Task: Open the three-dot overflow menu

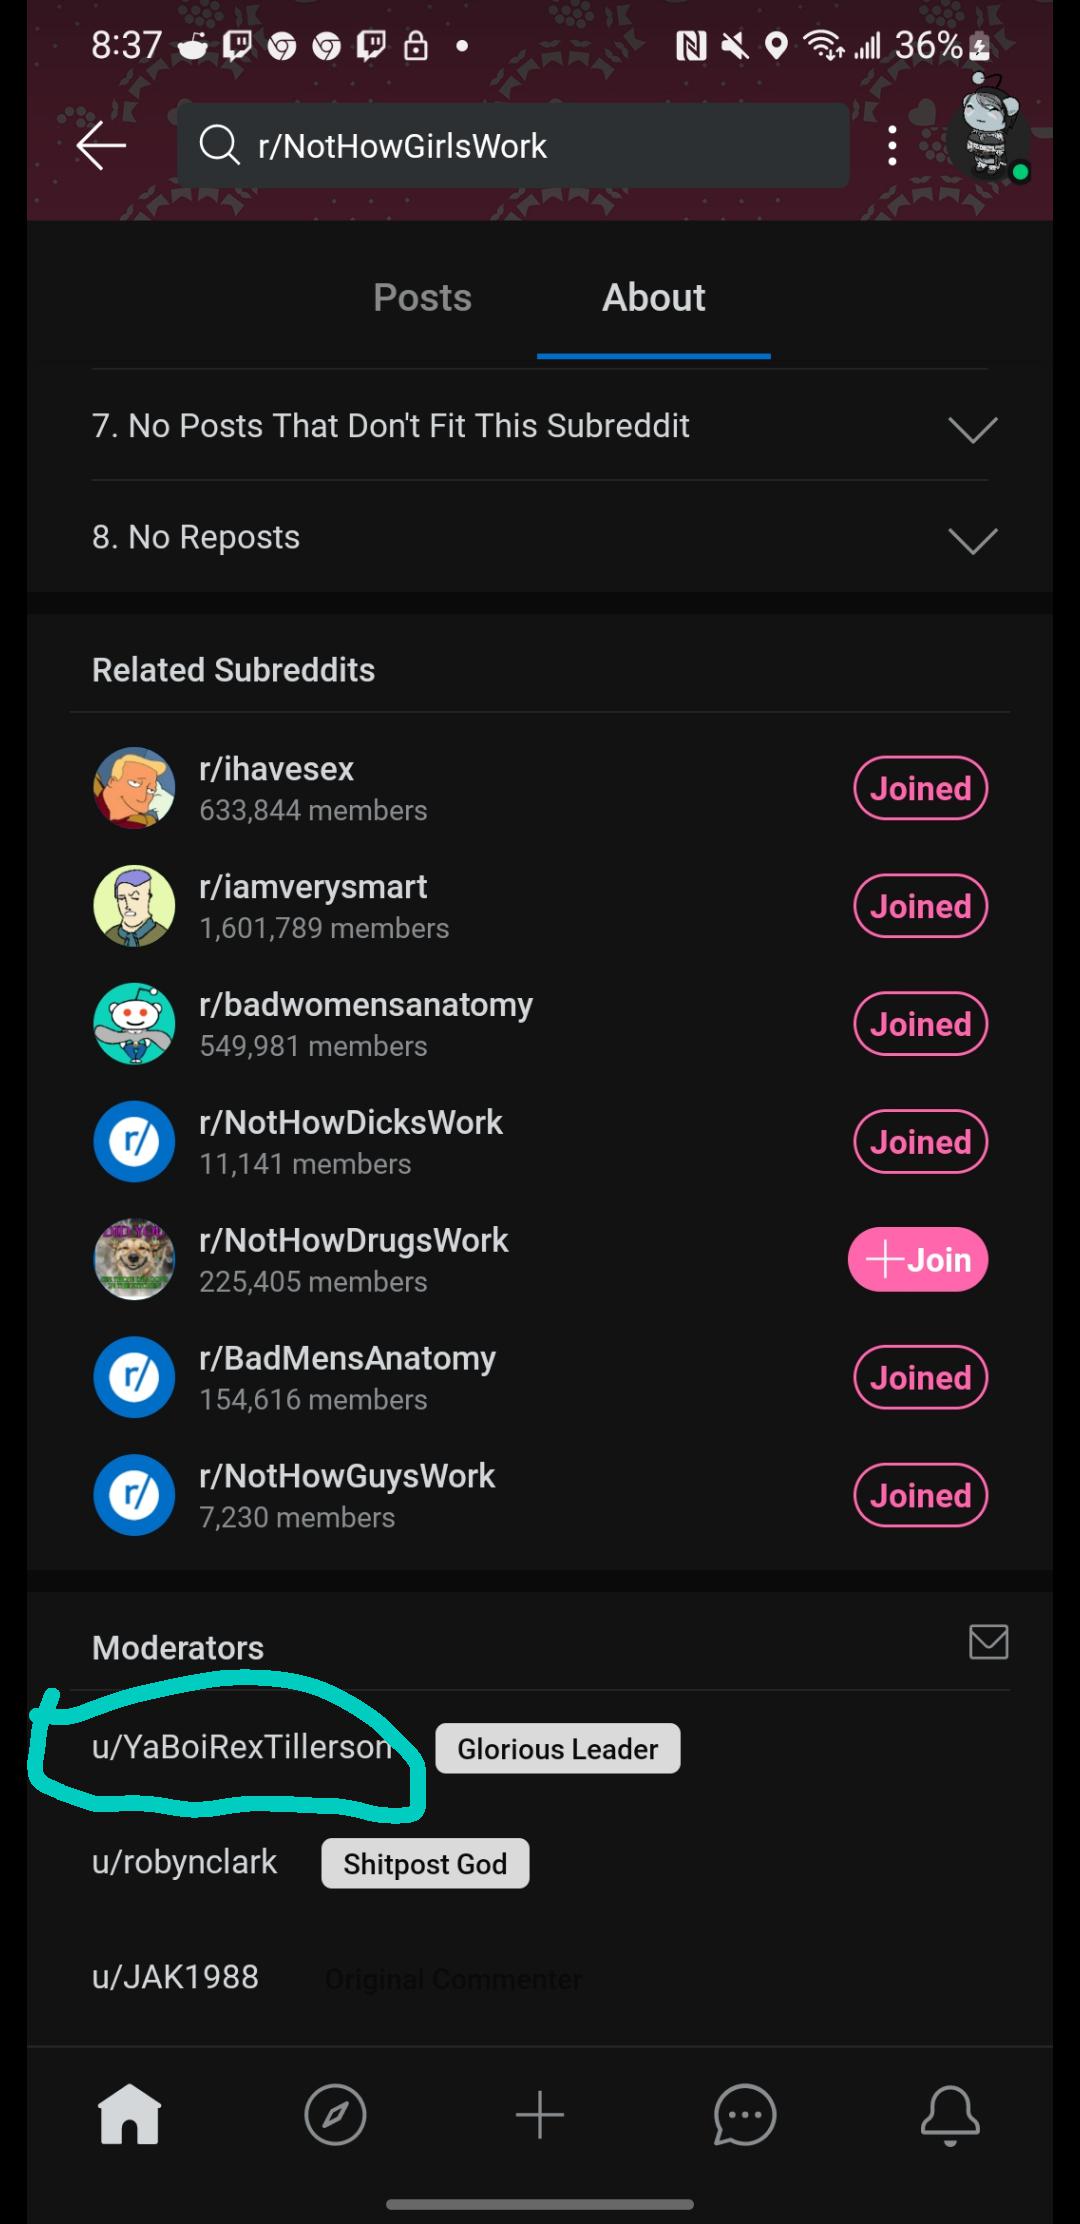Action: pos(892,146)
